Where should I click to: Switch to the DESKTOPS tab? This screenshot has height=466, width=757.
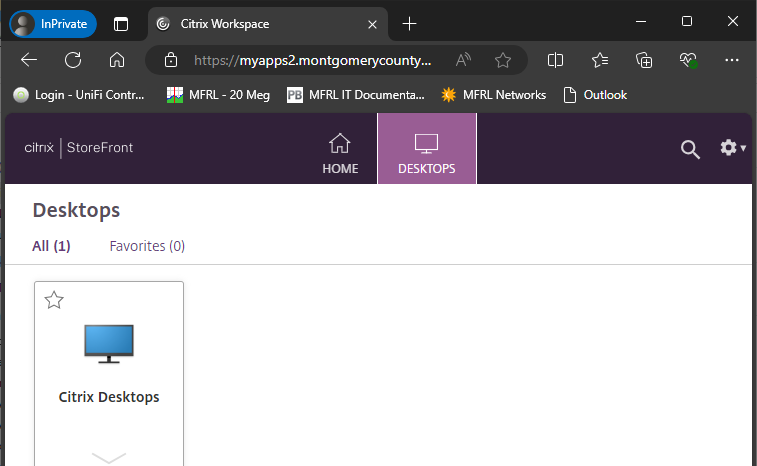pos(427,149)
